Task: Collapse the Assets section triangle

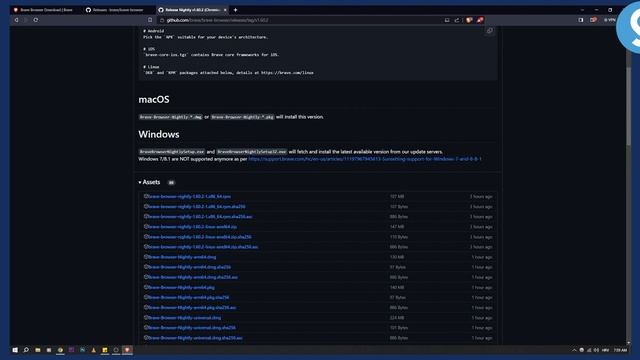Action: coord(140,182)
